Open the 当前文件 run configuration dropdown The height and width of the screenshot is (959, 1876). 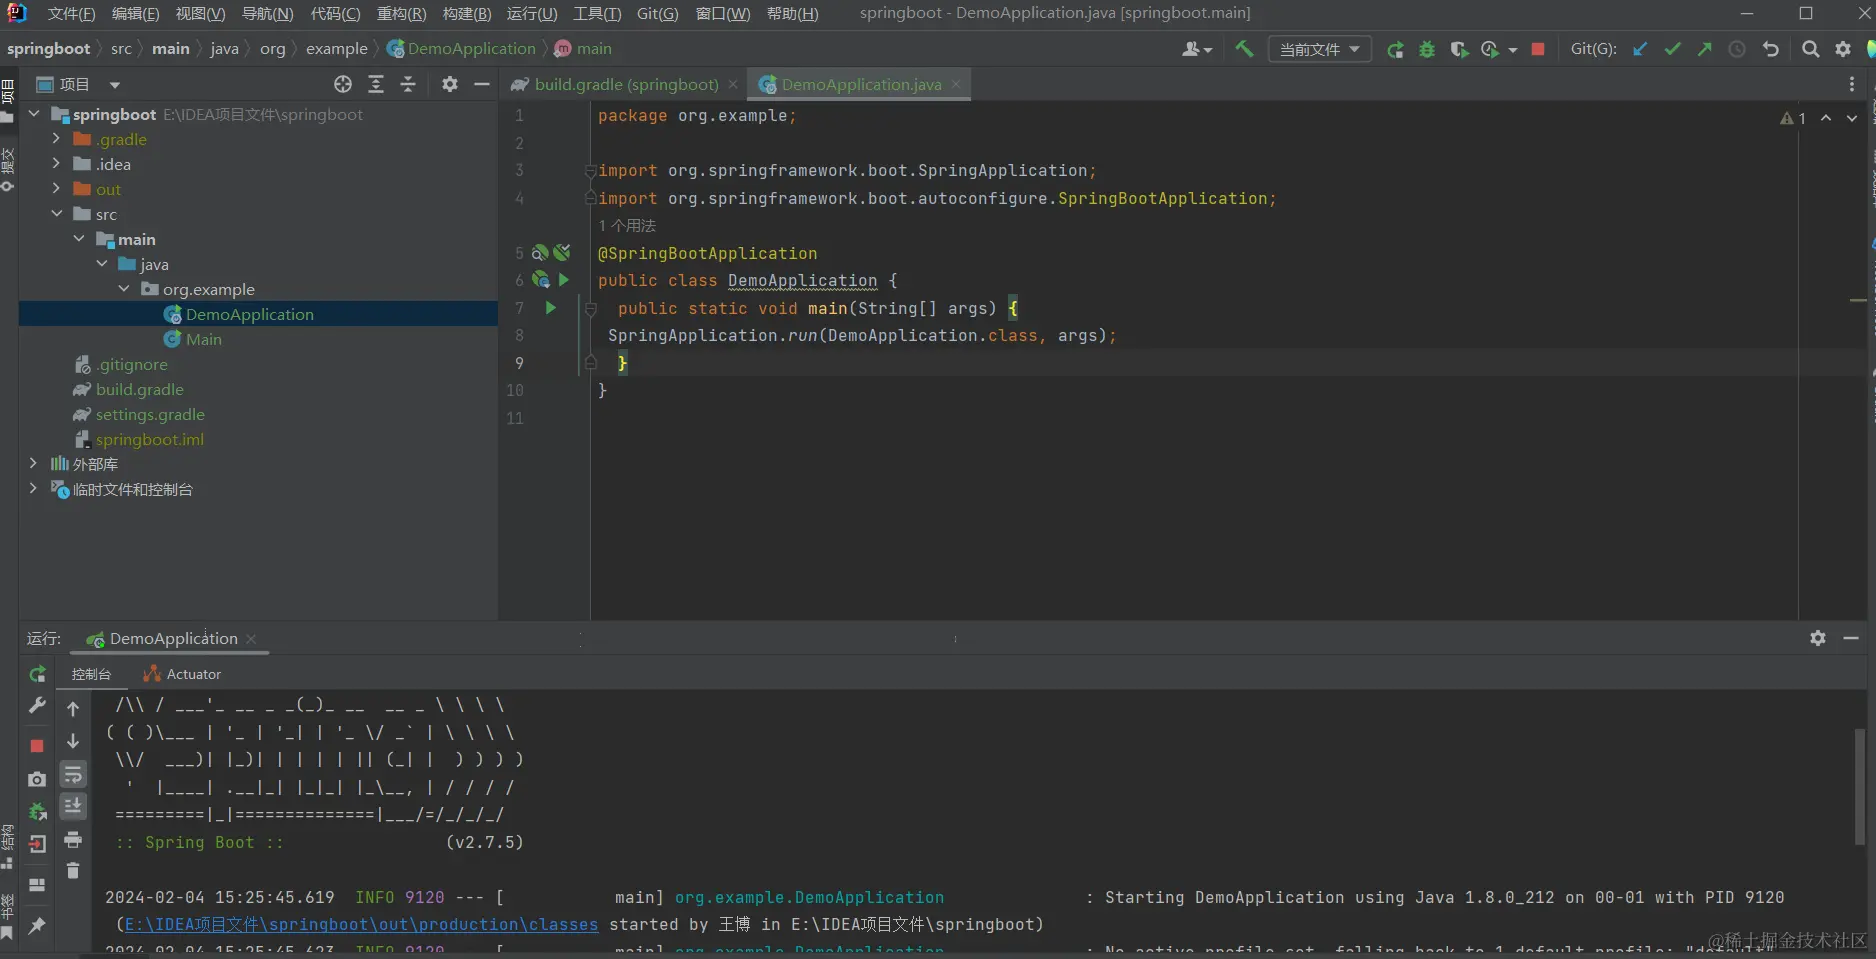coord(1319,49)
